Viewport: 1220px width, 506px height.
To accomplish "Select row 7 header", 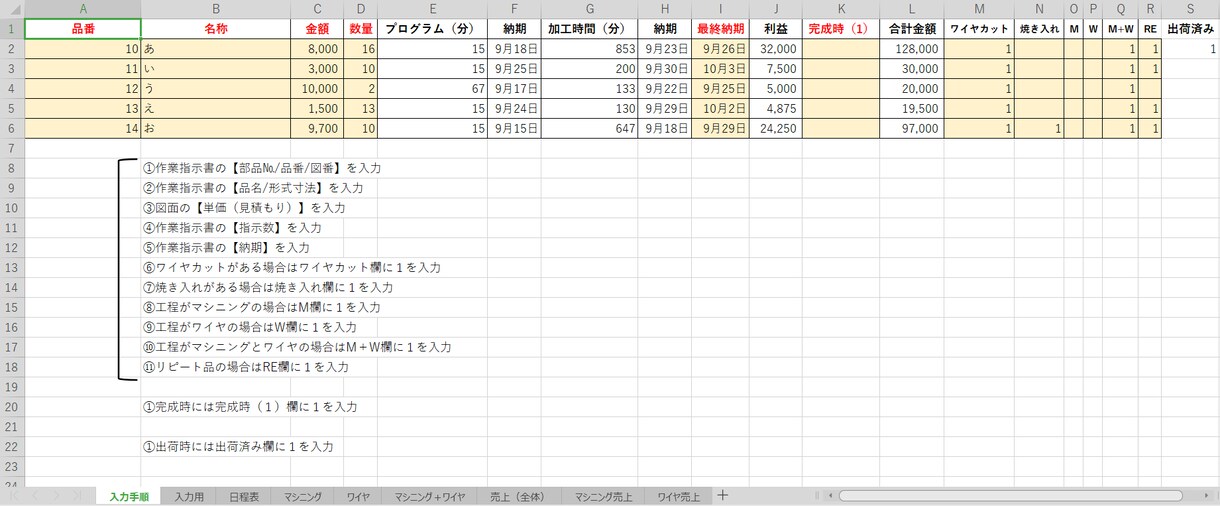I will 11,148.
